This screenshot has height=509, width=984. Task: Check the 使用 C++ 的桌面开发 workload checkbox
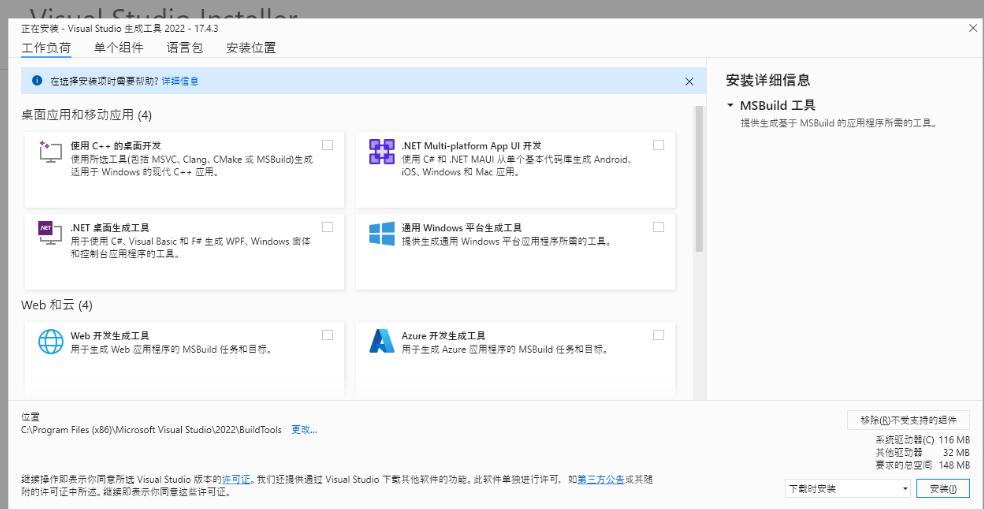click(328, 145)
